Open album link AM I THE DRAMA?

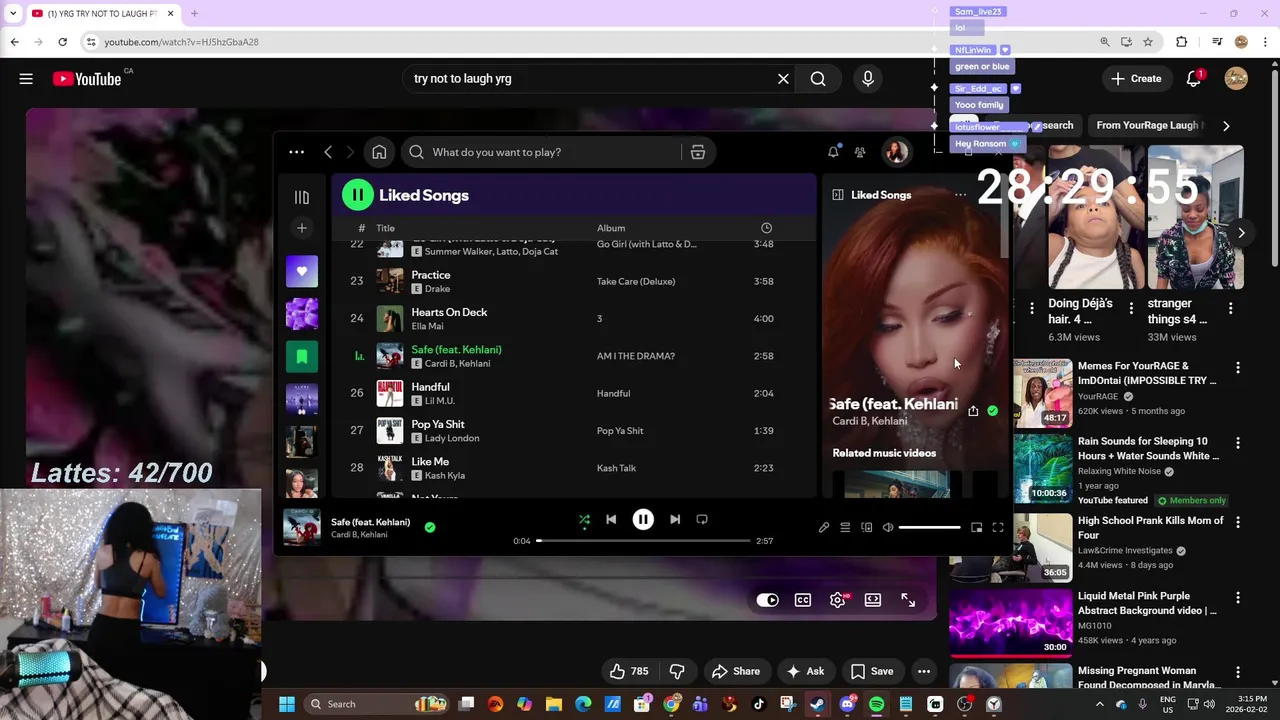click(636, 356)
